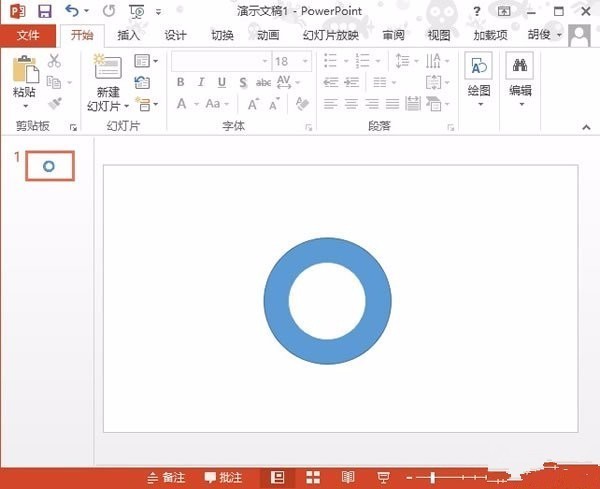The image size is (600, 489).
Task: Start slideshow from status bar icon
Action: coord(383,478)
